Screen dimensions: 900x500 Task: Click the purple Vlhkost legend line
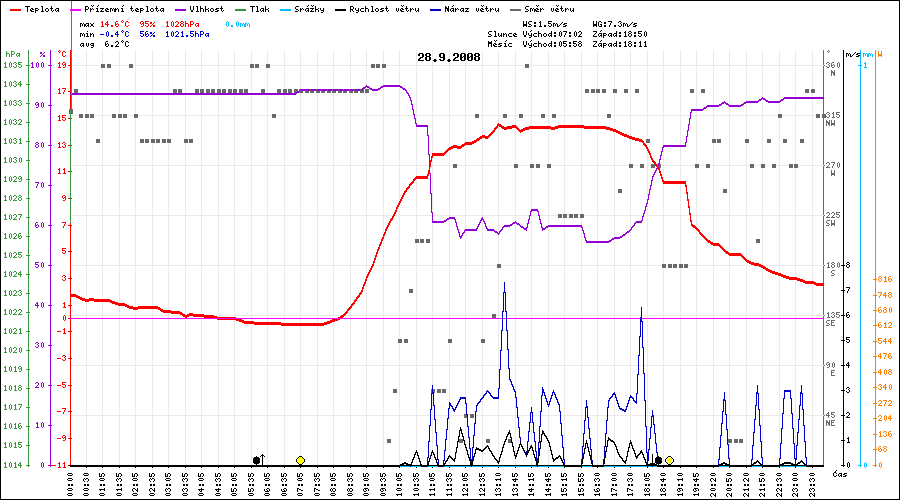(x=179, y=8)
